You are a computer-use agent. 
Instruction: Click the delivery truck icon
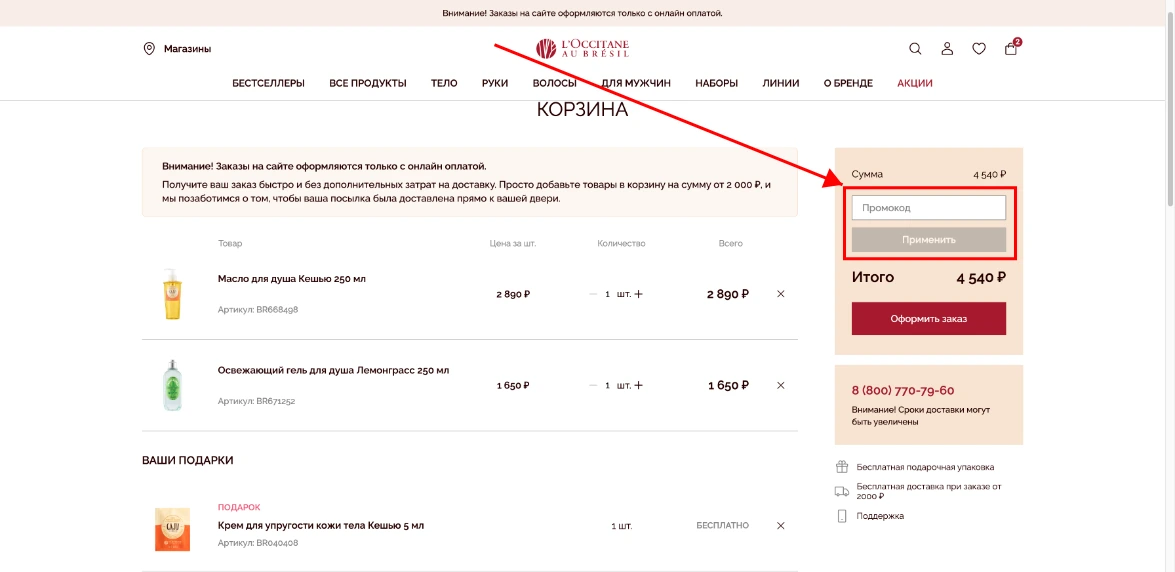(x=842, y=491)
